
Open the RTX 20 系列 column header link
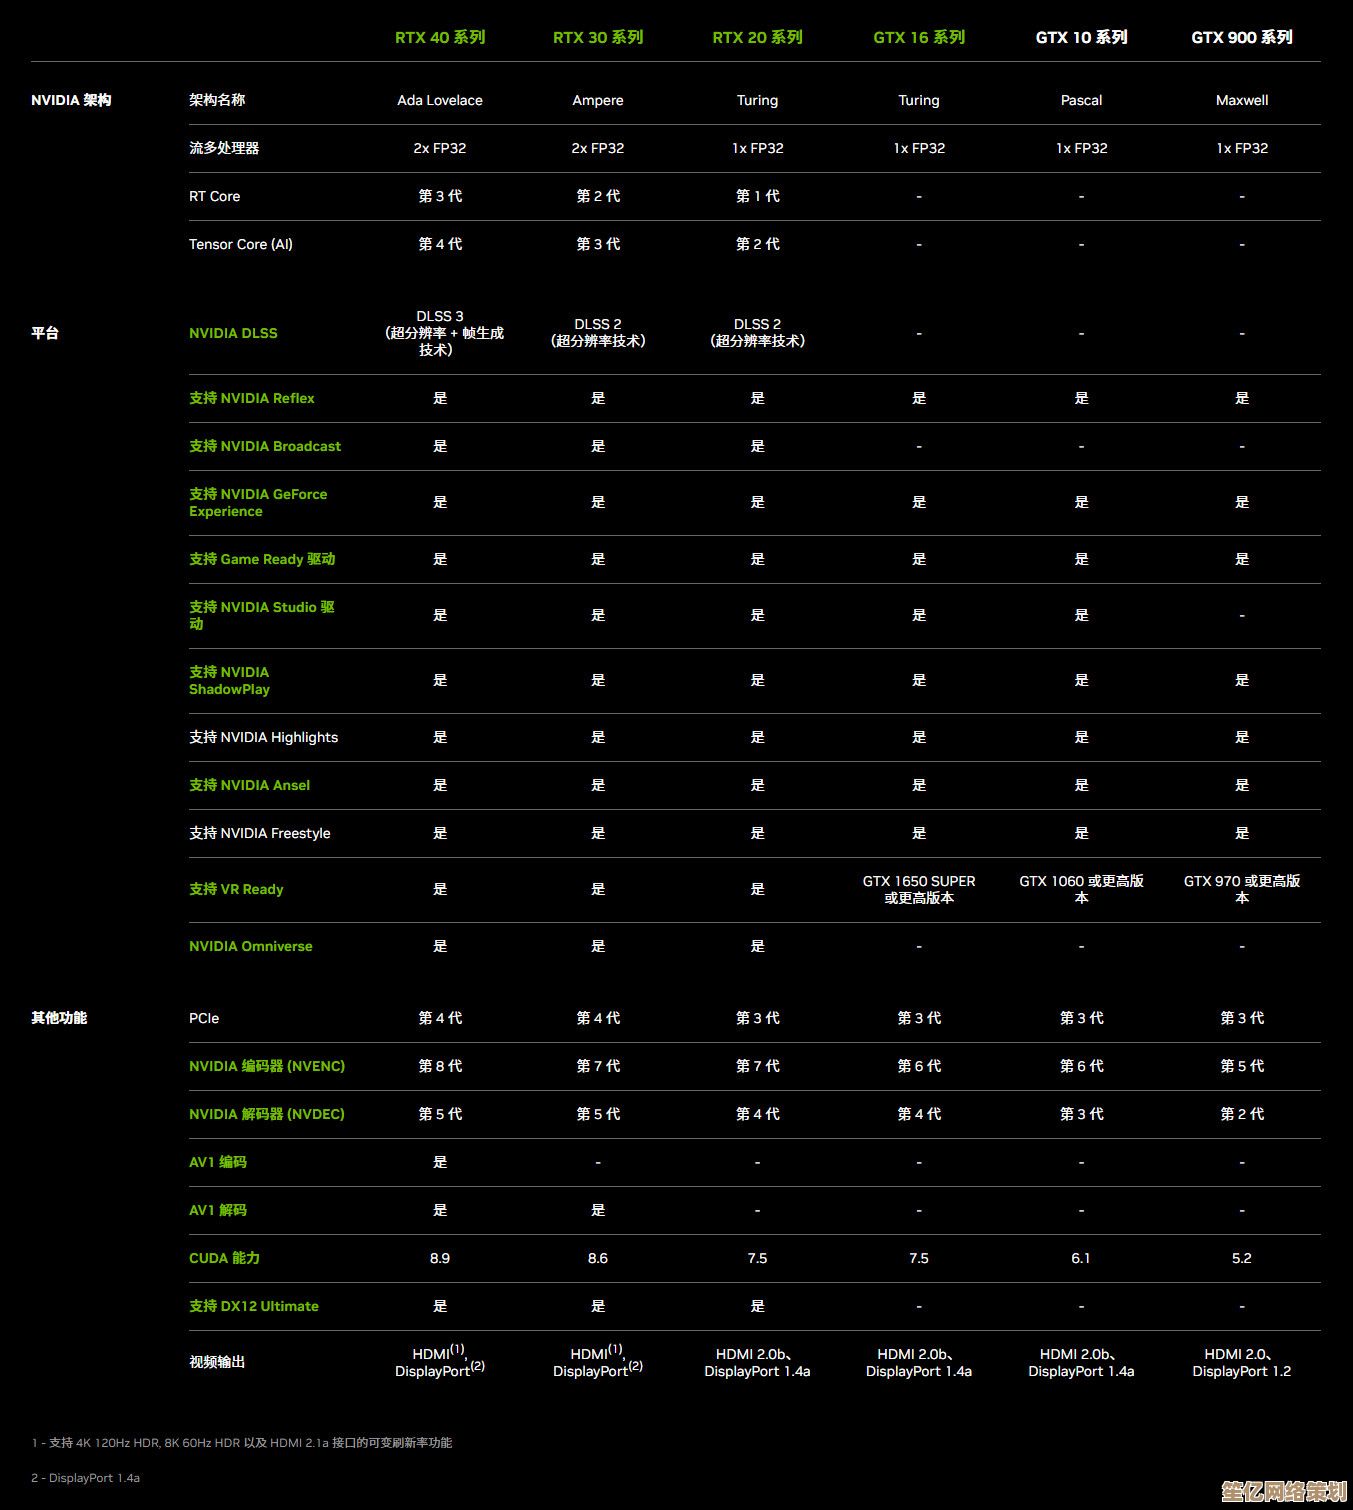[757, 38]
